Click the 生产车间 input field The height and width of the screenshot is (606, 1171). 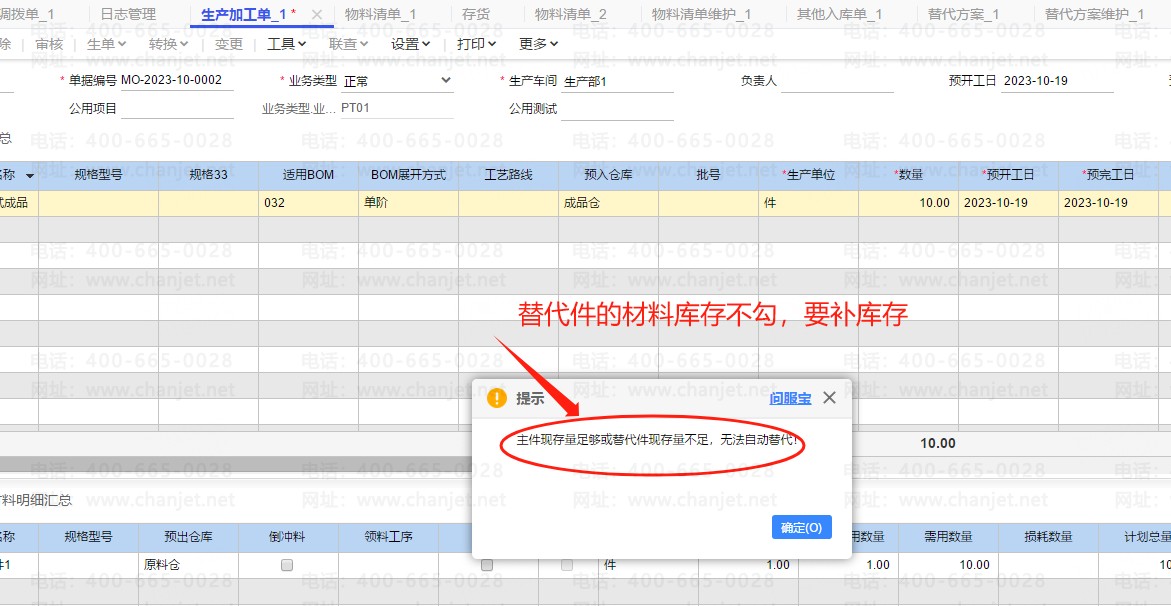click(617, 81)
